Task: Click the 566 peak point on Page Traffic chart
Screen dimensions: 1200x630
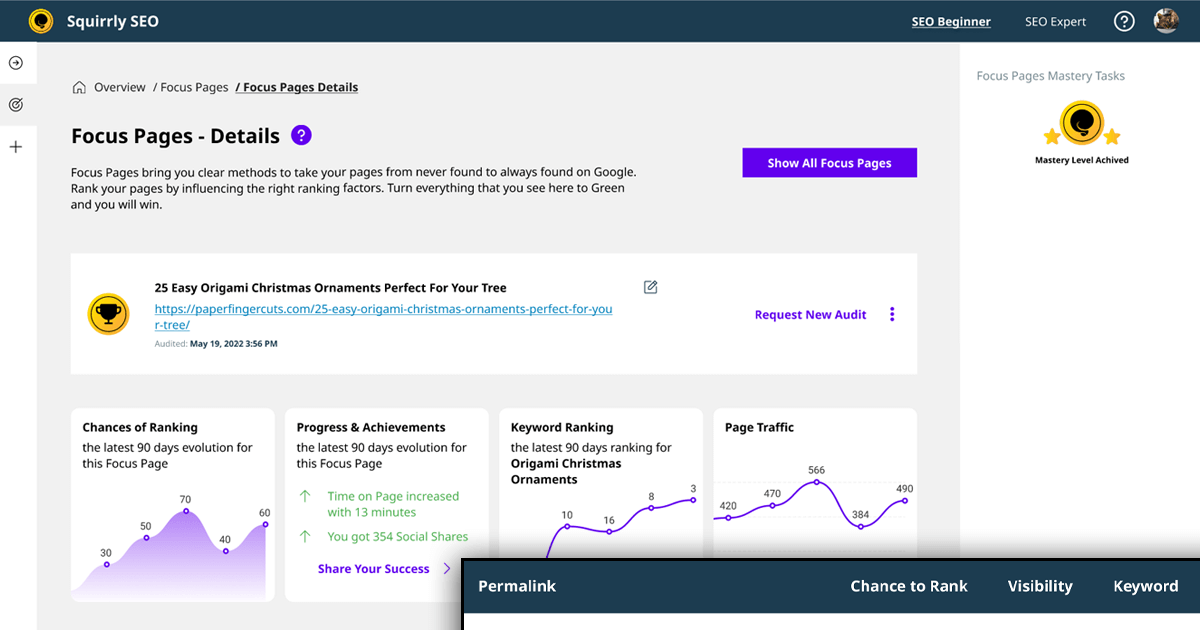Action: (817, 482)
